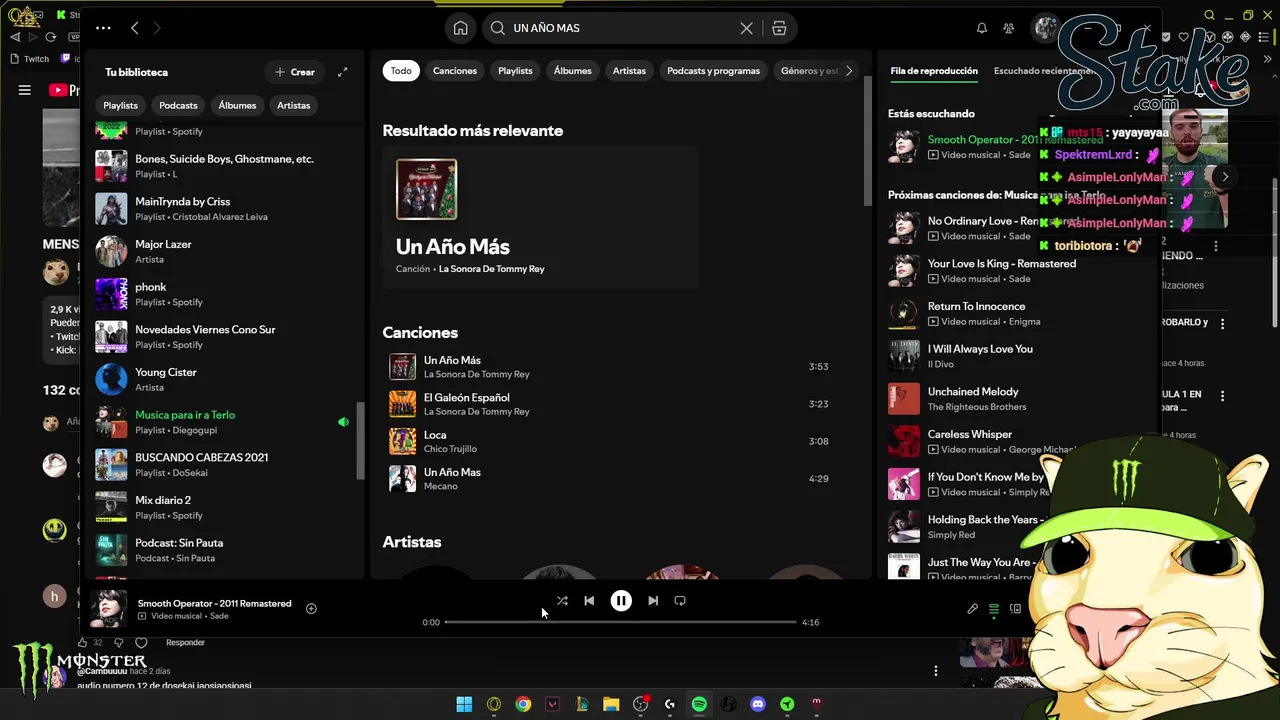Open Young Cister artist in library
Screen dimensions: 1280x720
[x=226, y=379]
